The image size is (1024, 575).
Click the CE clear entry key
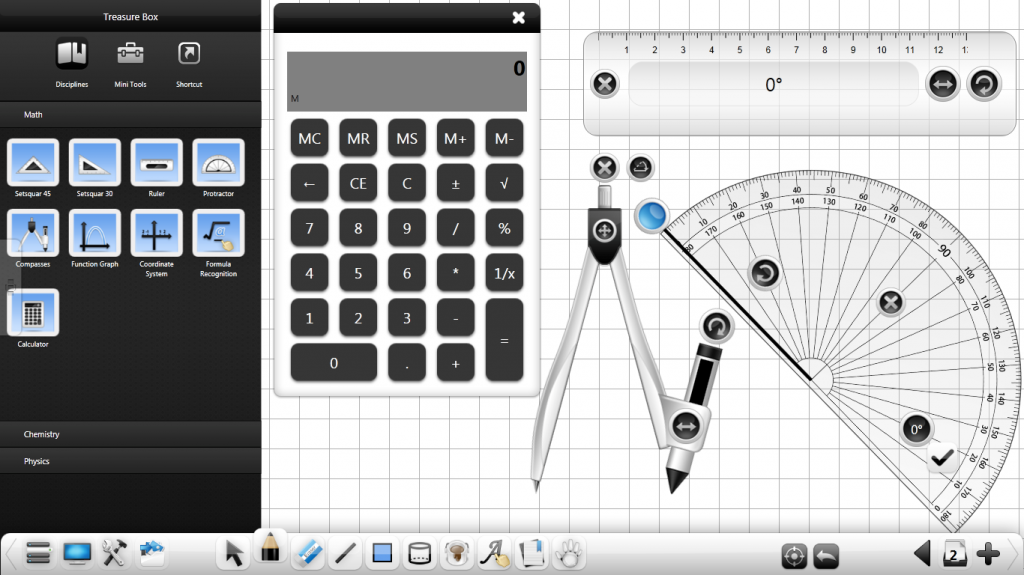tap(358, 183)
